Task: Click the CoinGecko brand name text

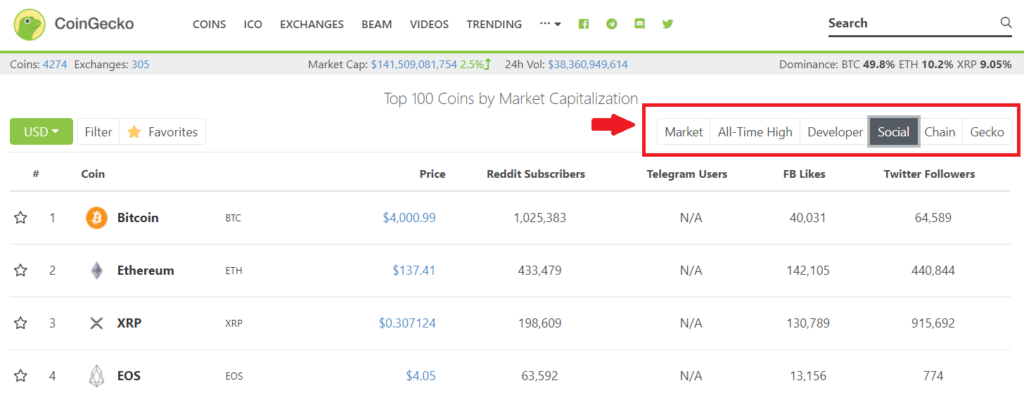Action: coord(94,24)
